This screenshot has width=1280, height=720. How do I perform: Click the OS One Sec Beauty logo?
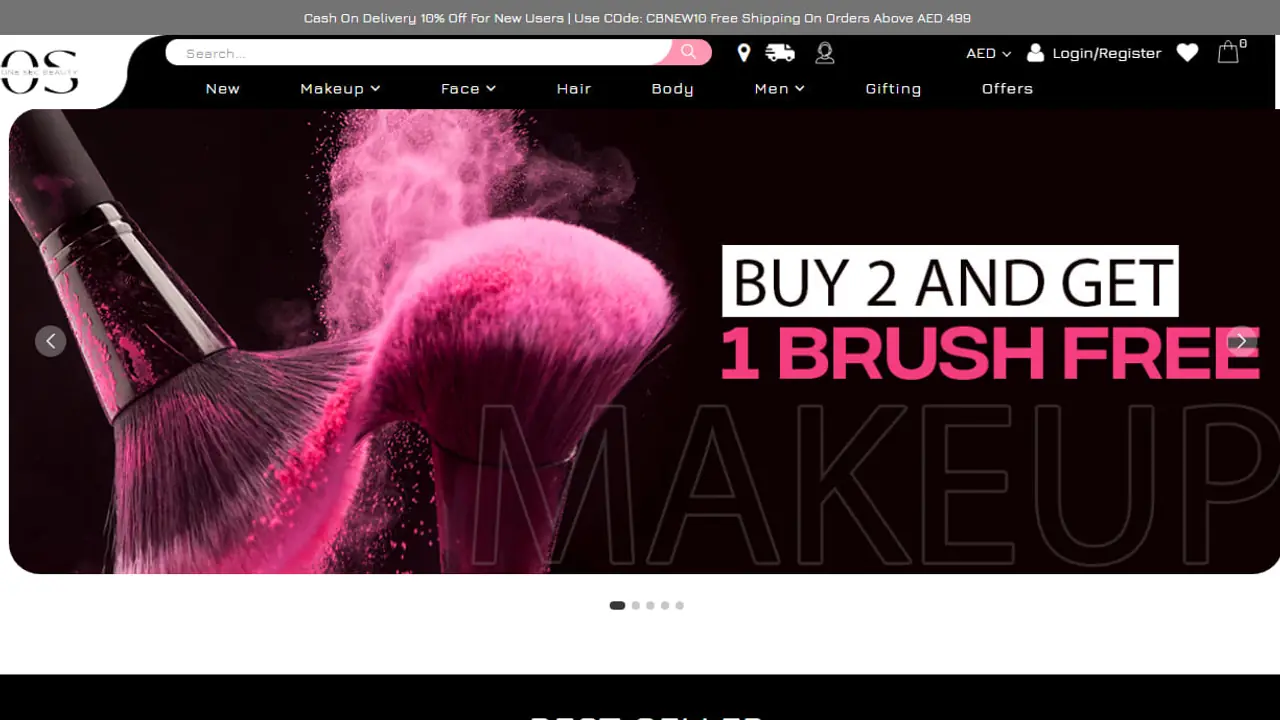(40, 72)
